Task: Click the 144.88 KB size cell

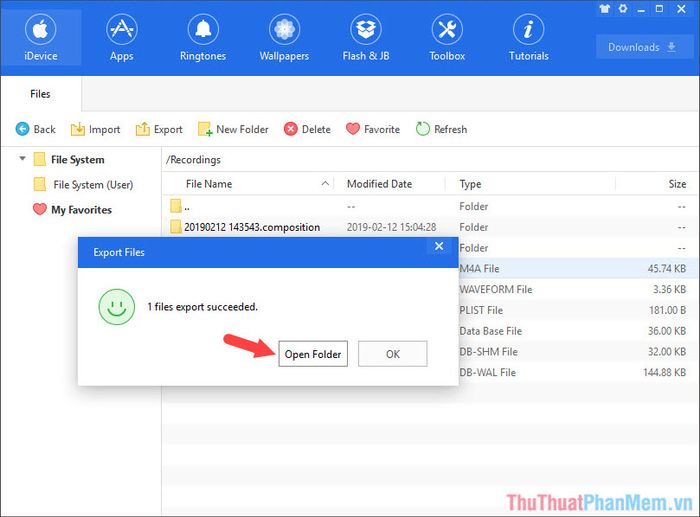Action: coord(664,372)
